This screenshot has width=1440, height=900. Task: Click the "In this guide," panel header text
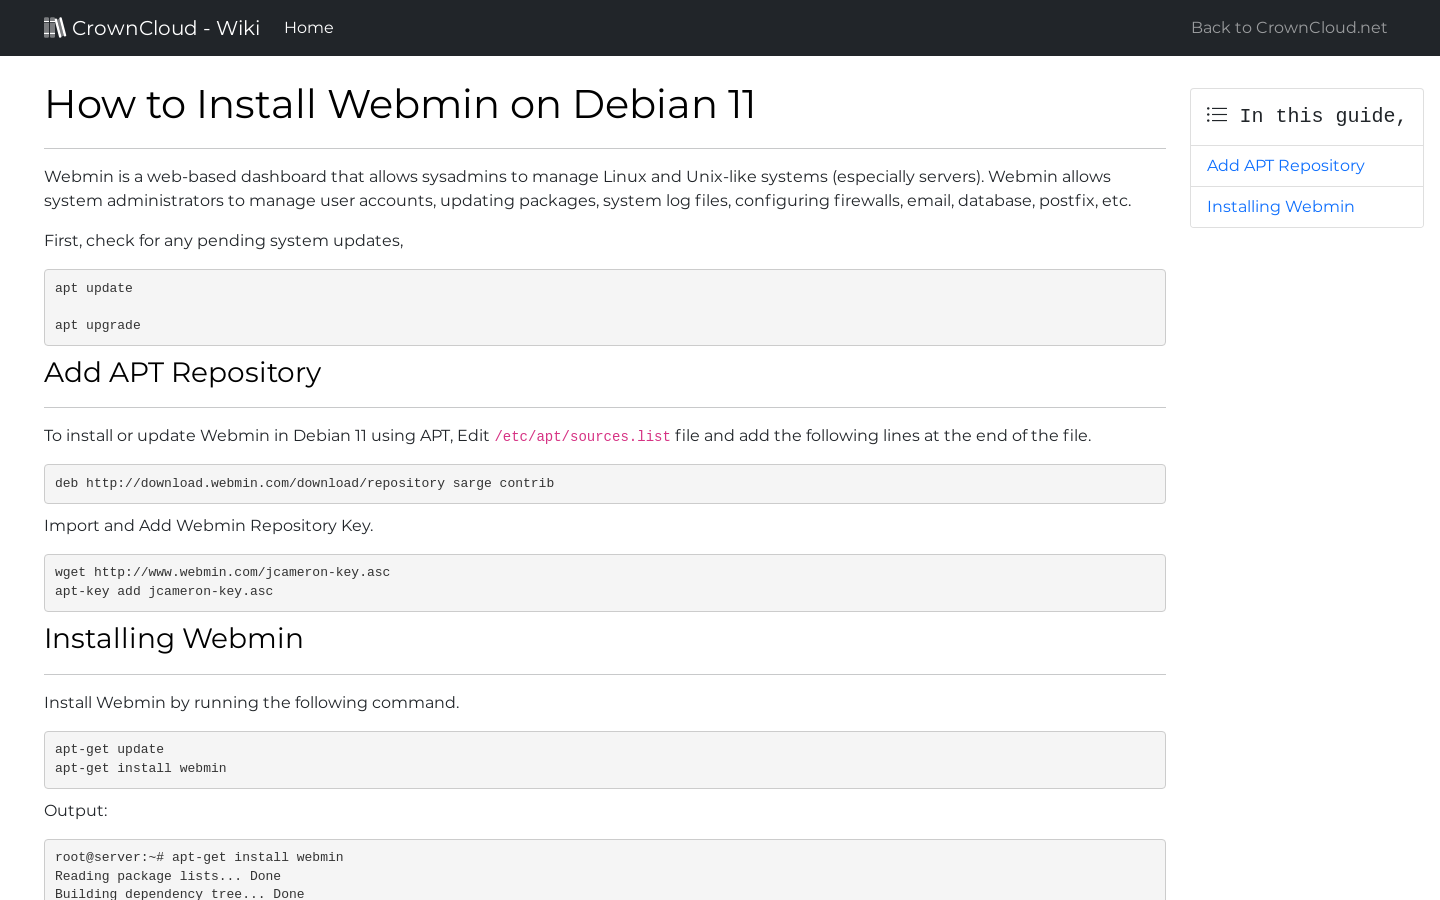[1322, 116]
